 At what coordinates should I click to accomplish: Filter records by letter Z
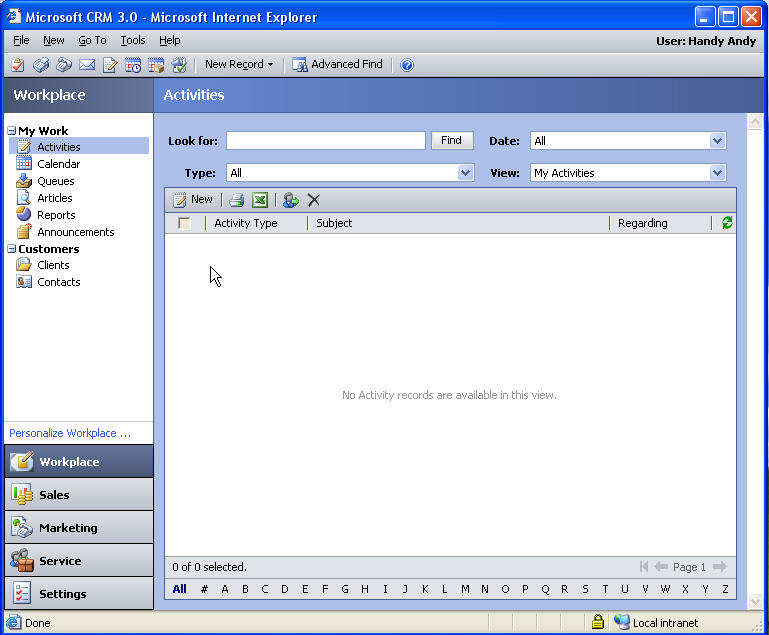tap(725, 589)
